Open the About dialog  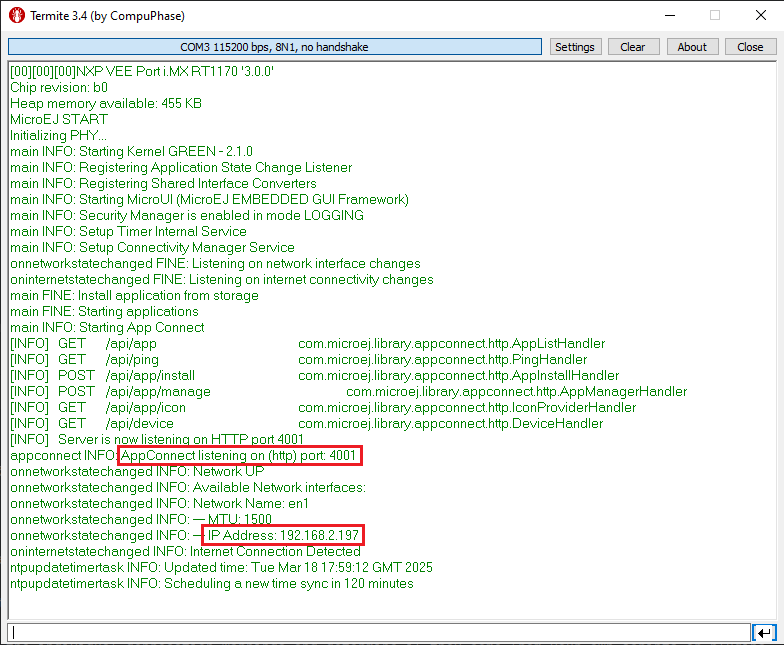pos(692,47)
